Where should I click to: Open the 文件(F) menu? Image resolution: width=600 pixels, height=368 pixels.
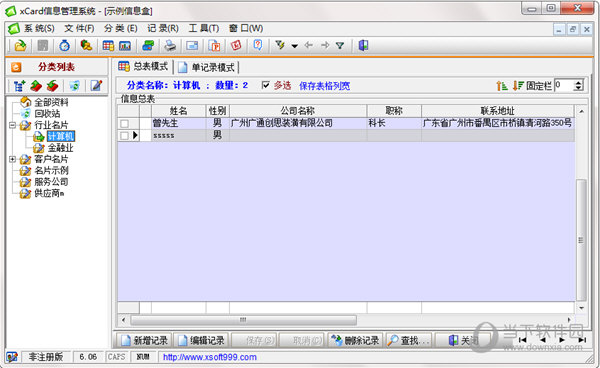coord(79,28)
